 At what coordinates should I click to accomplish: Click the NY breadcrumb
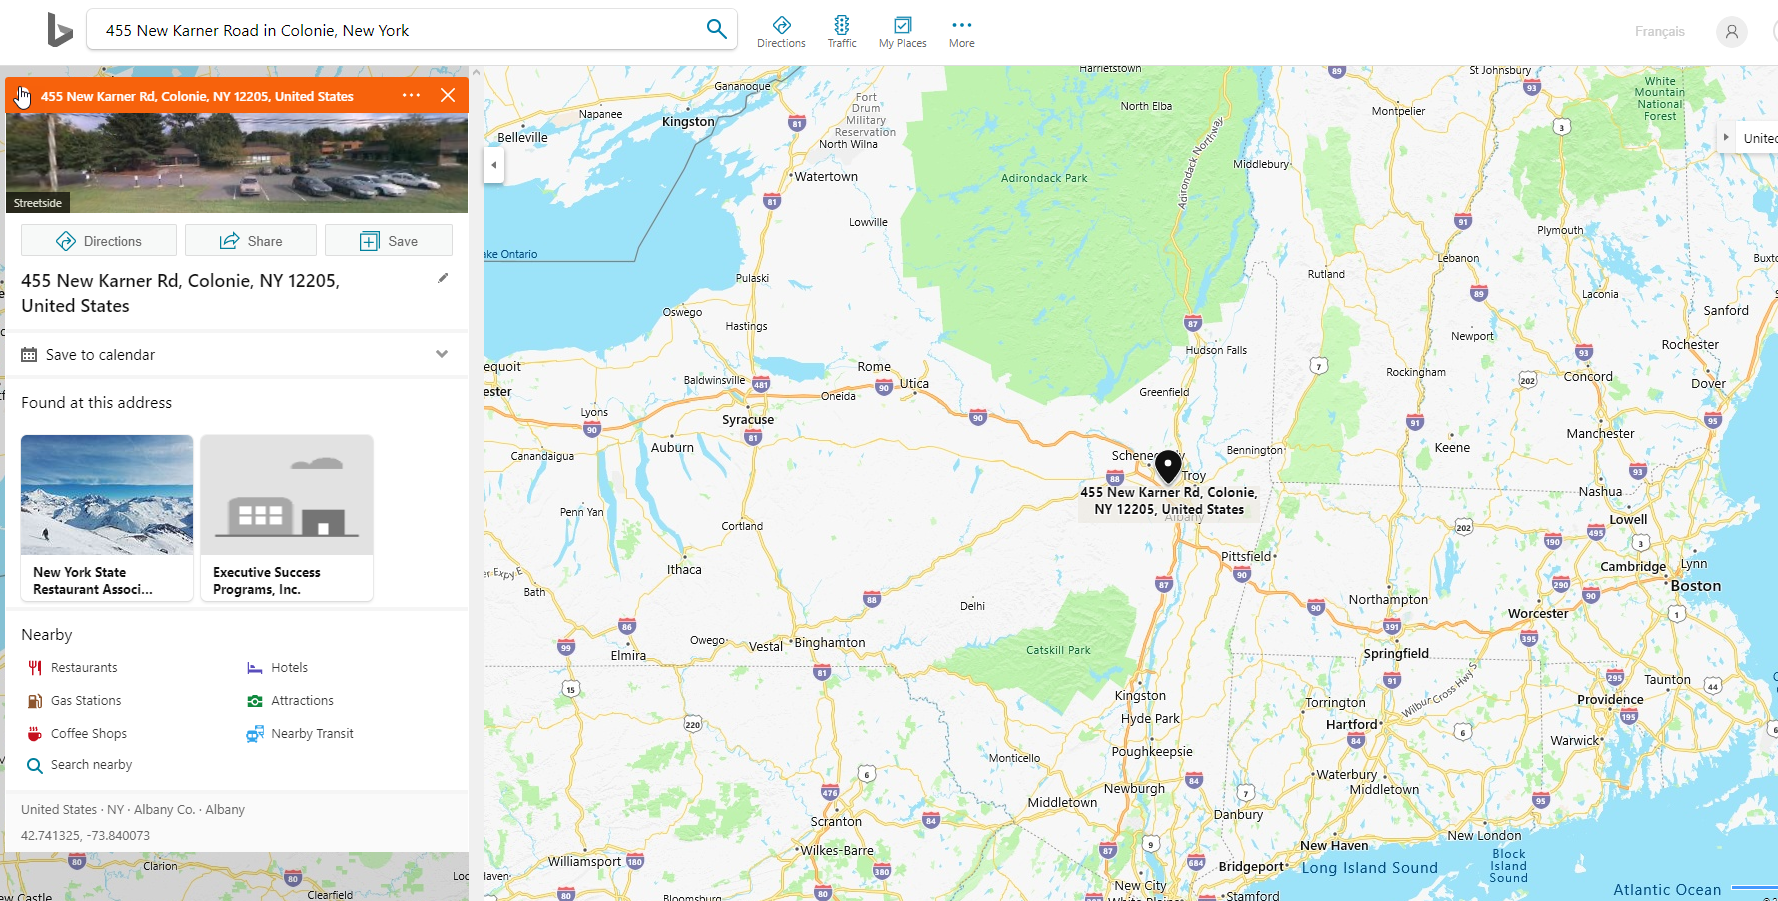point(116,810)
